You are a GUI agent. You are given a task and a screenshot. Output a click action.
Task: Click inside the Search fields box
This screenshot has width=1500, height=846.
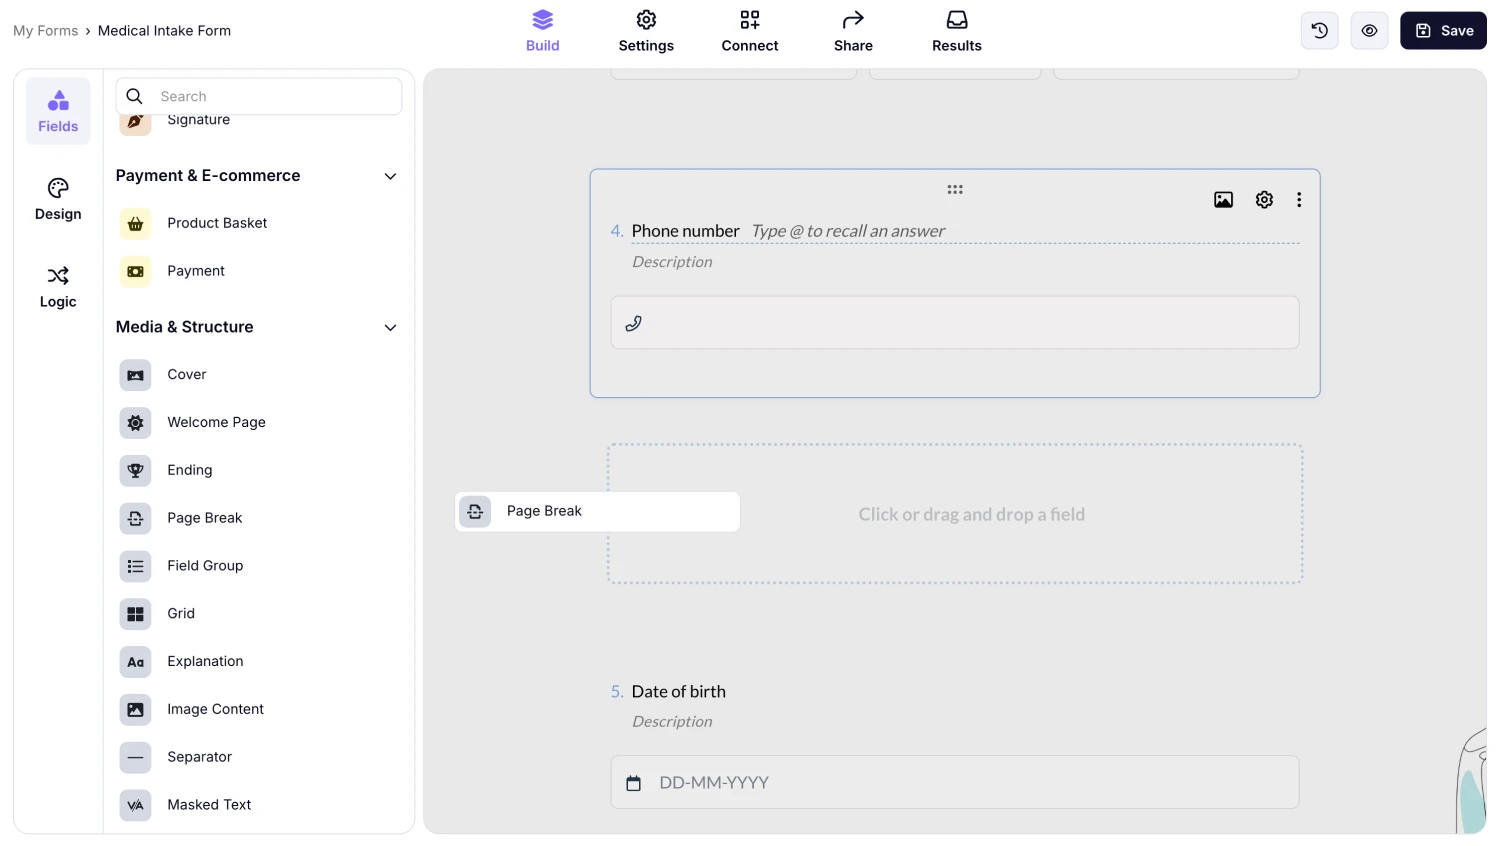[x=258, y=96]
